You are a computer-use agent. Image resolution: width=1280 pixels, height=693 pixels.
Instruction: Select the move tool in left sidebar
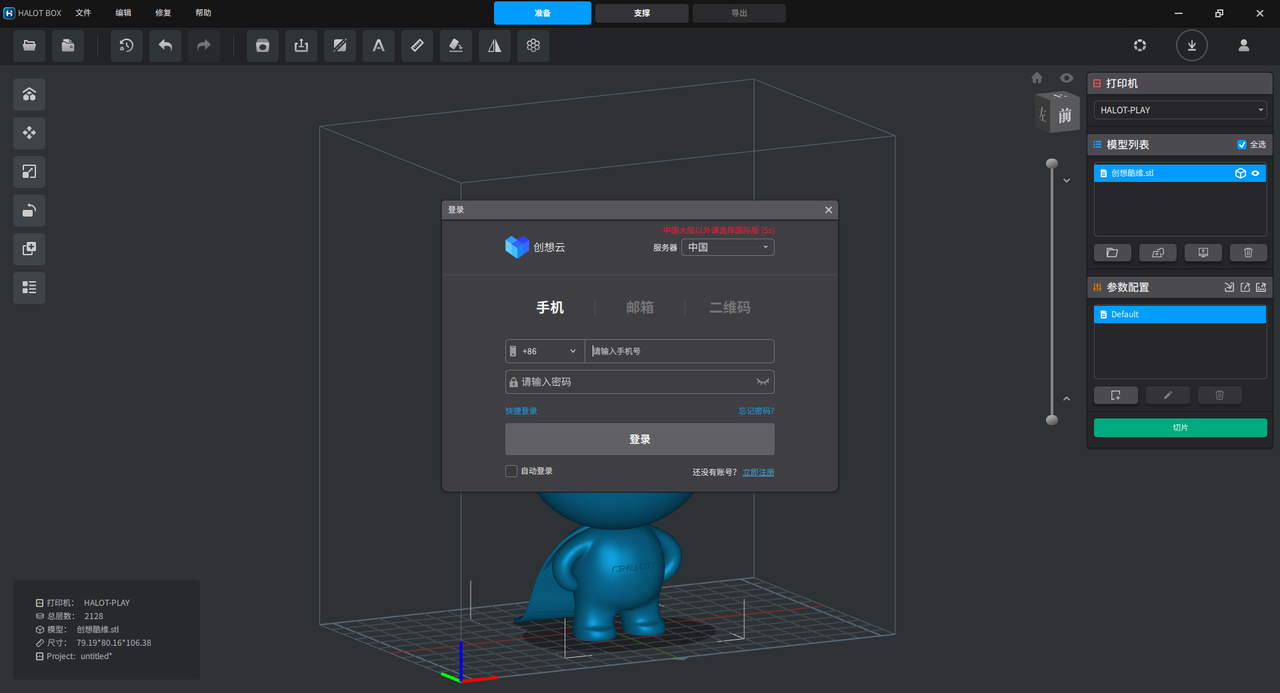(29, 133)
